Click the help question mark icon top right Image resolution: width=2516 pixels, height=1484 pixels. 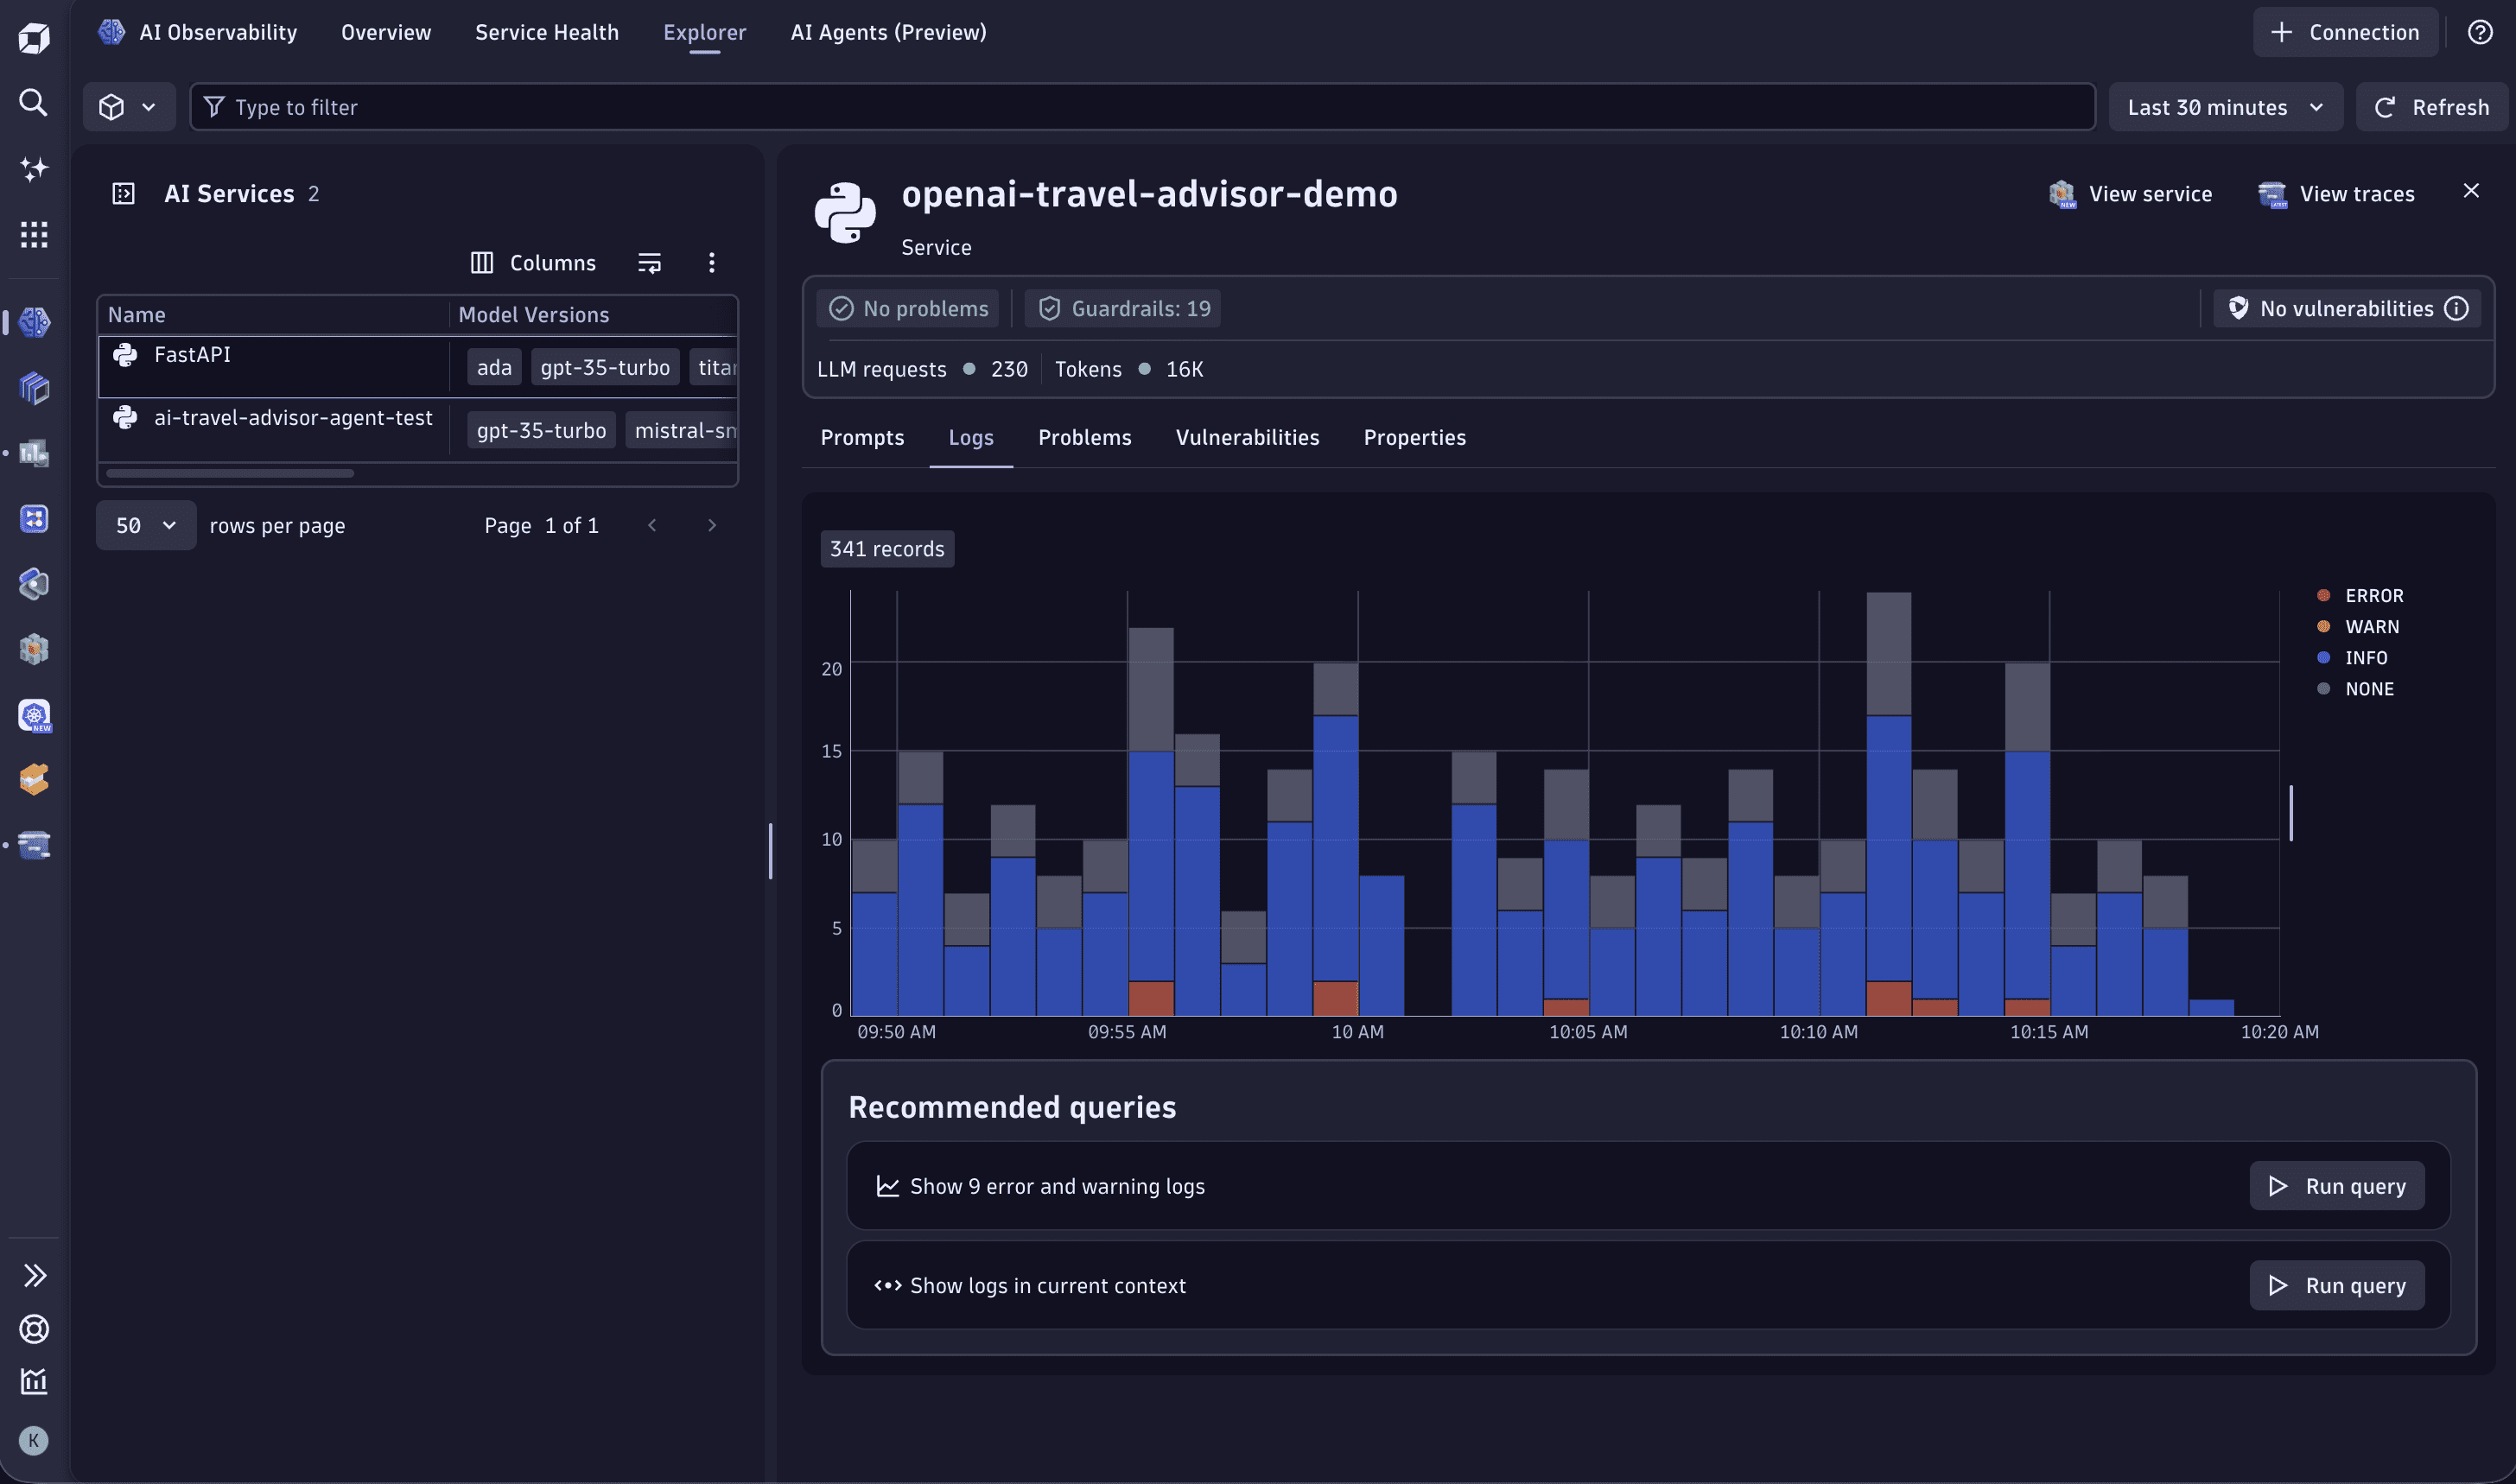pos(2481,32)
